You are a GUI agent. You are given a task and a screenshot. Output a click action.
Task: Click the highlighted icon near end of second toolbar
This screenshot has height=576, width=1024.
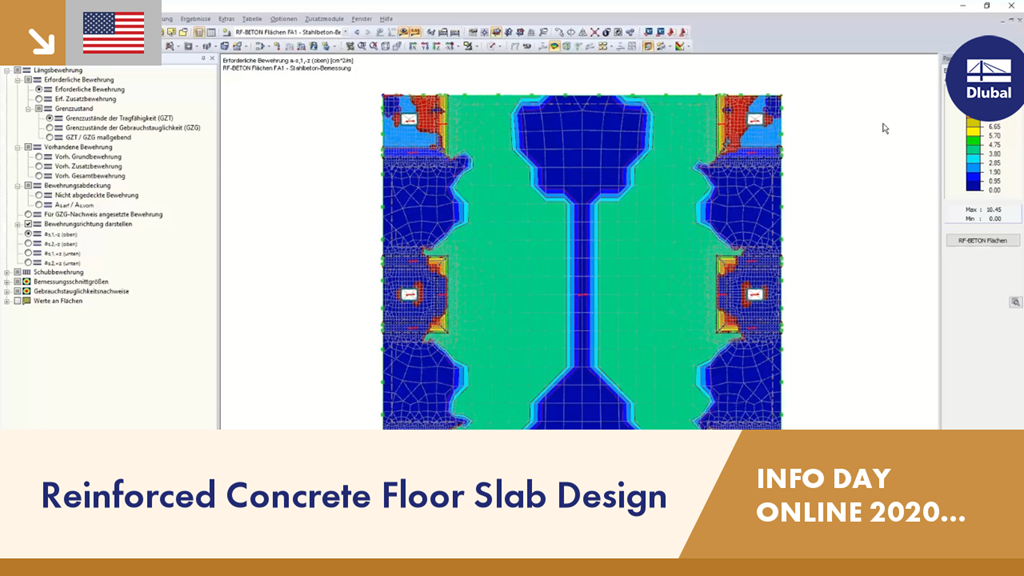click(648, 46)
